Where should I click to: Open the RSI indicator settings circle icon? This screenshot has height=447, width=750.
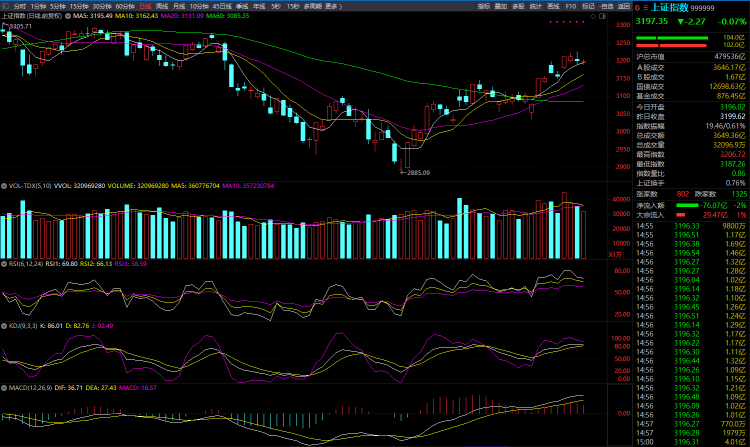tap(4, 236)
